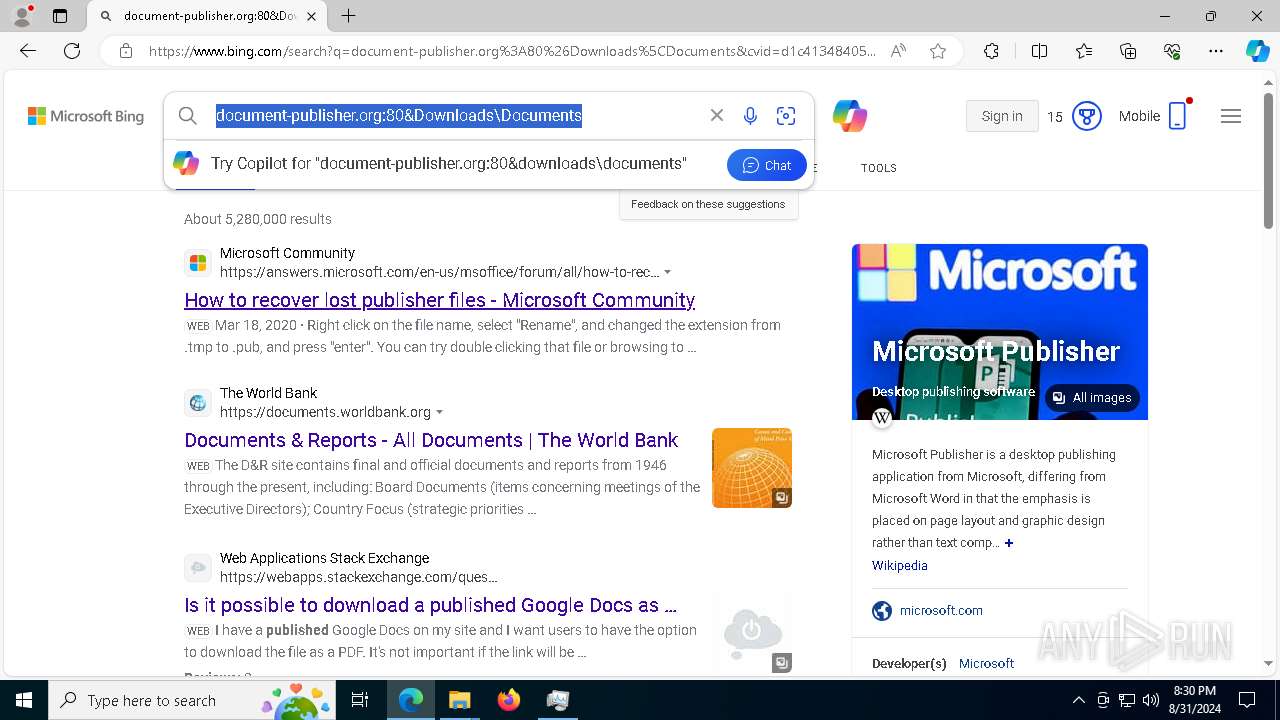This screenshot has height=720, width=1280.
Task: Click the Sign in button
Action: pyautogui.click(x=1002, y=116)
